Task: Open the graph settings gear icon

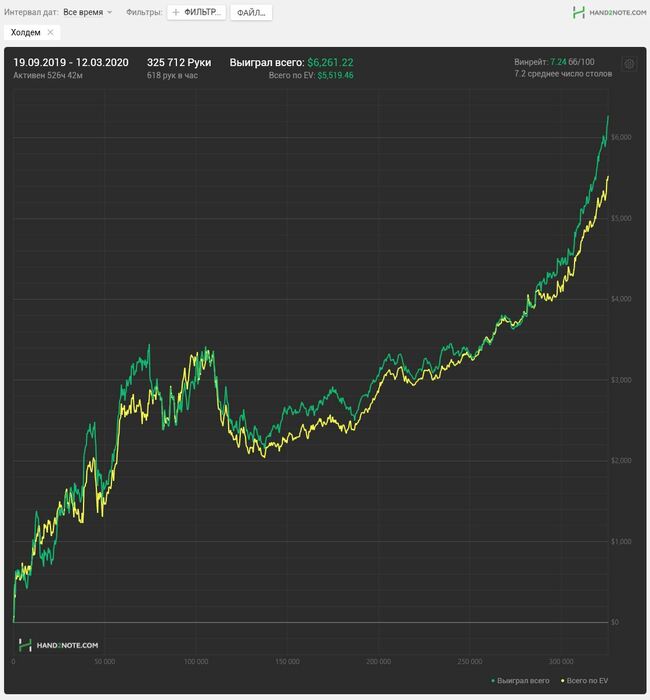Action: pos(629,64)
